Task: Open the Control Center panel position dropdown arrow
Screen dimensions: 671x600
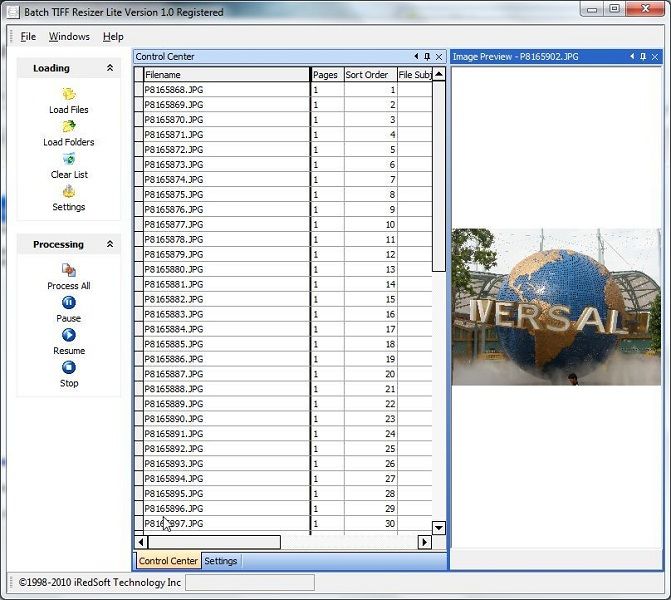Action: (416, 57)
